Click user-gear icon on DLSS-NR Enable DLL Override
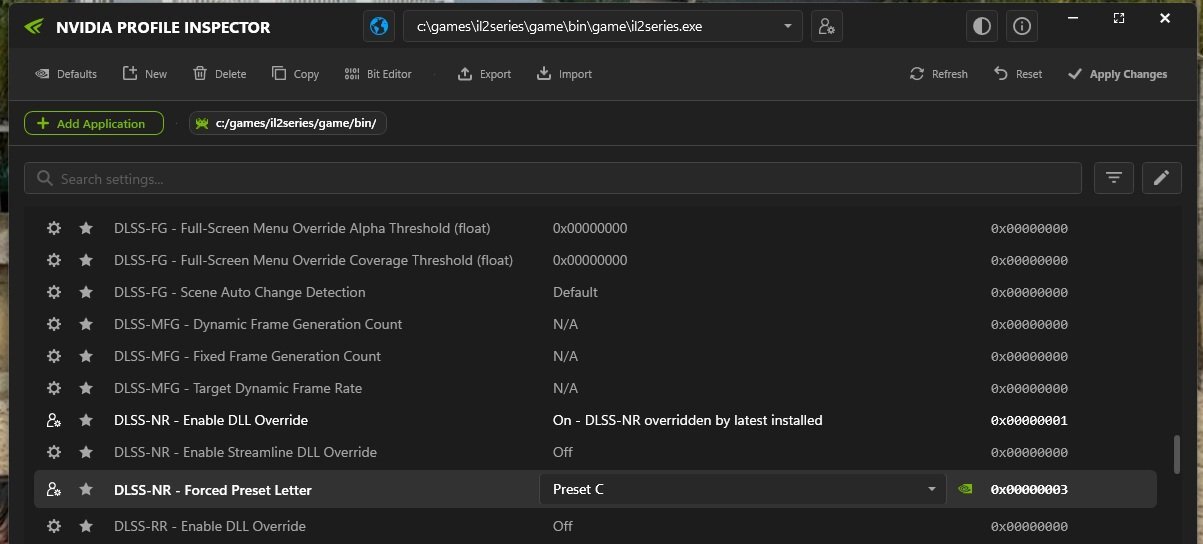Viewport: 1203px width, 544px height. (x=54, y=420)
